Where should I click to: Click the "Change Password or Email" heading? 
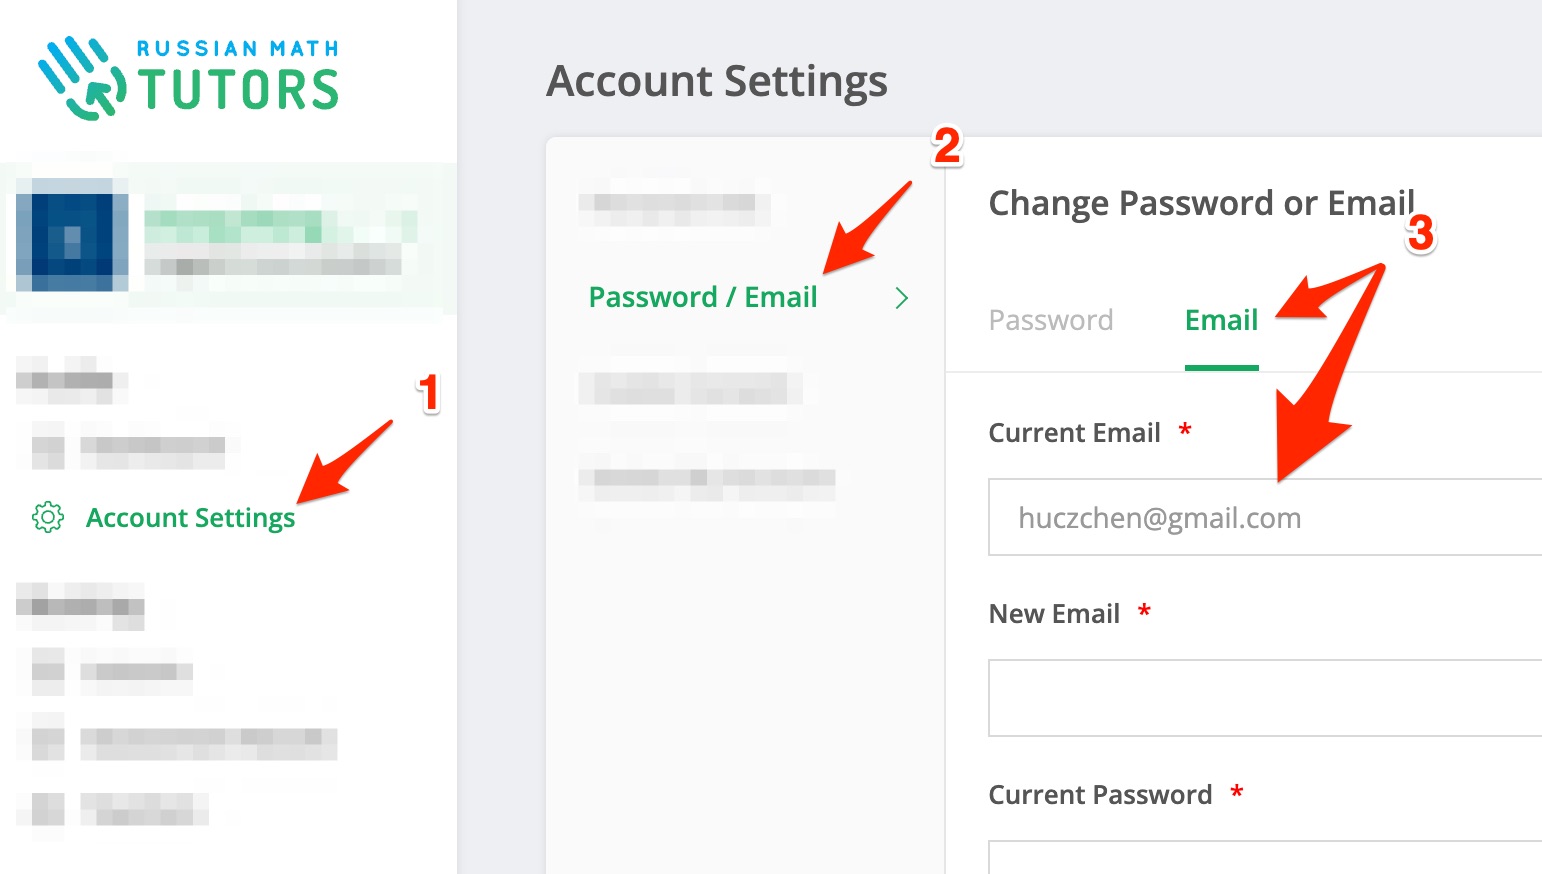[x=1201, y=203]
